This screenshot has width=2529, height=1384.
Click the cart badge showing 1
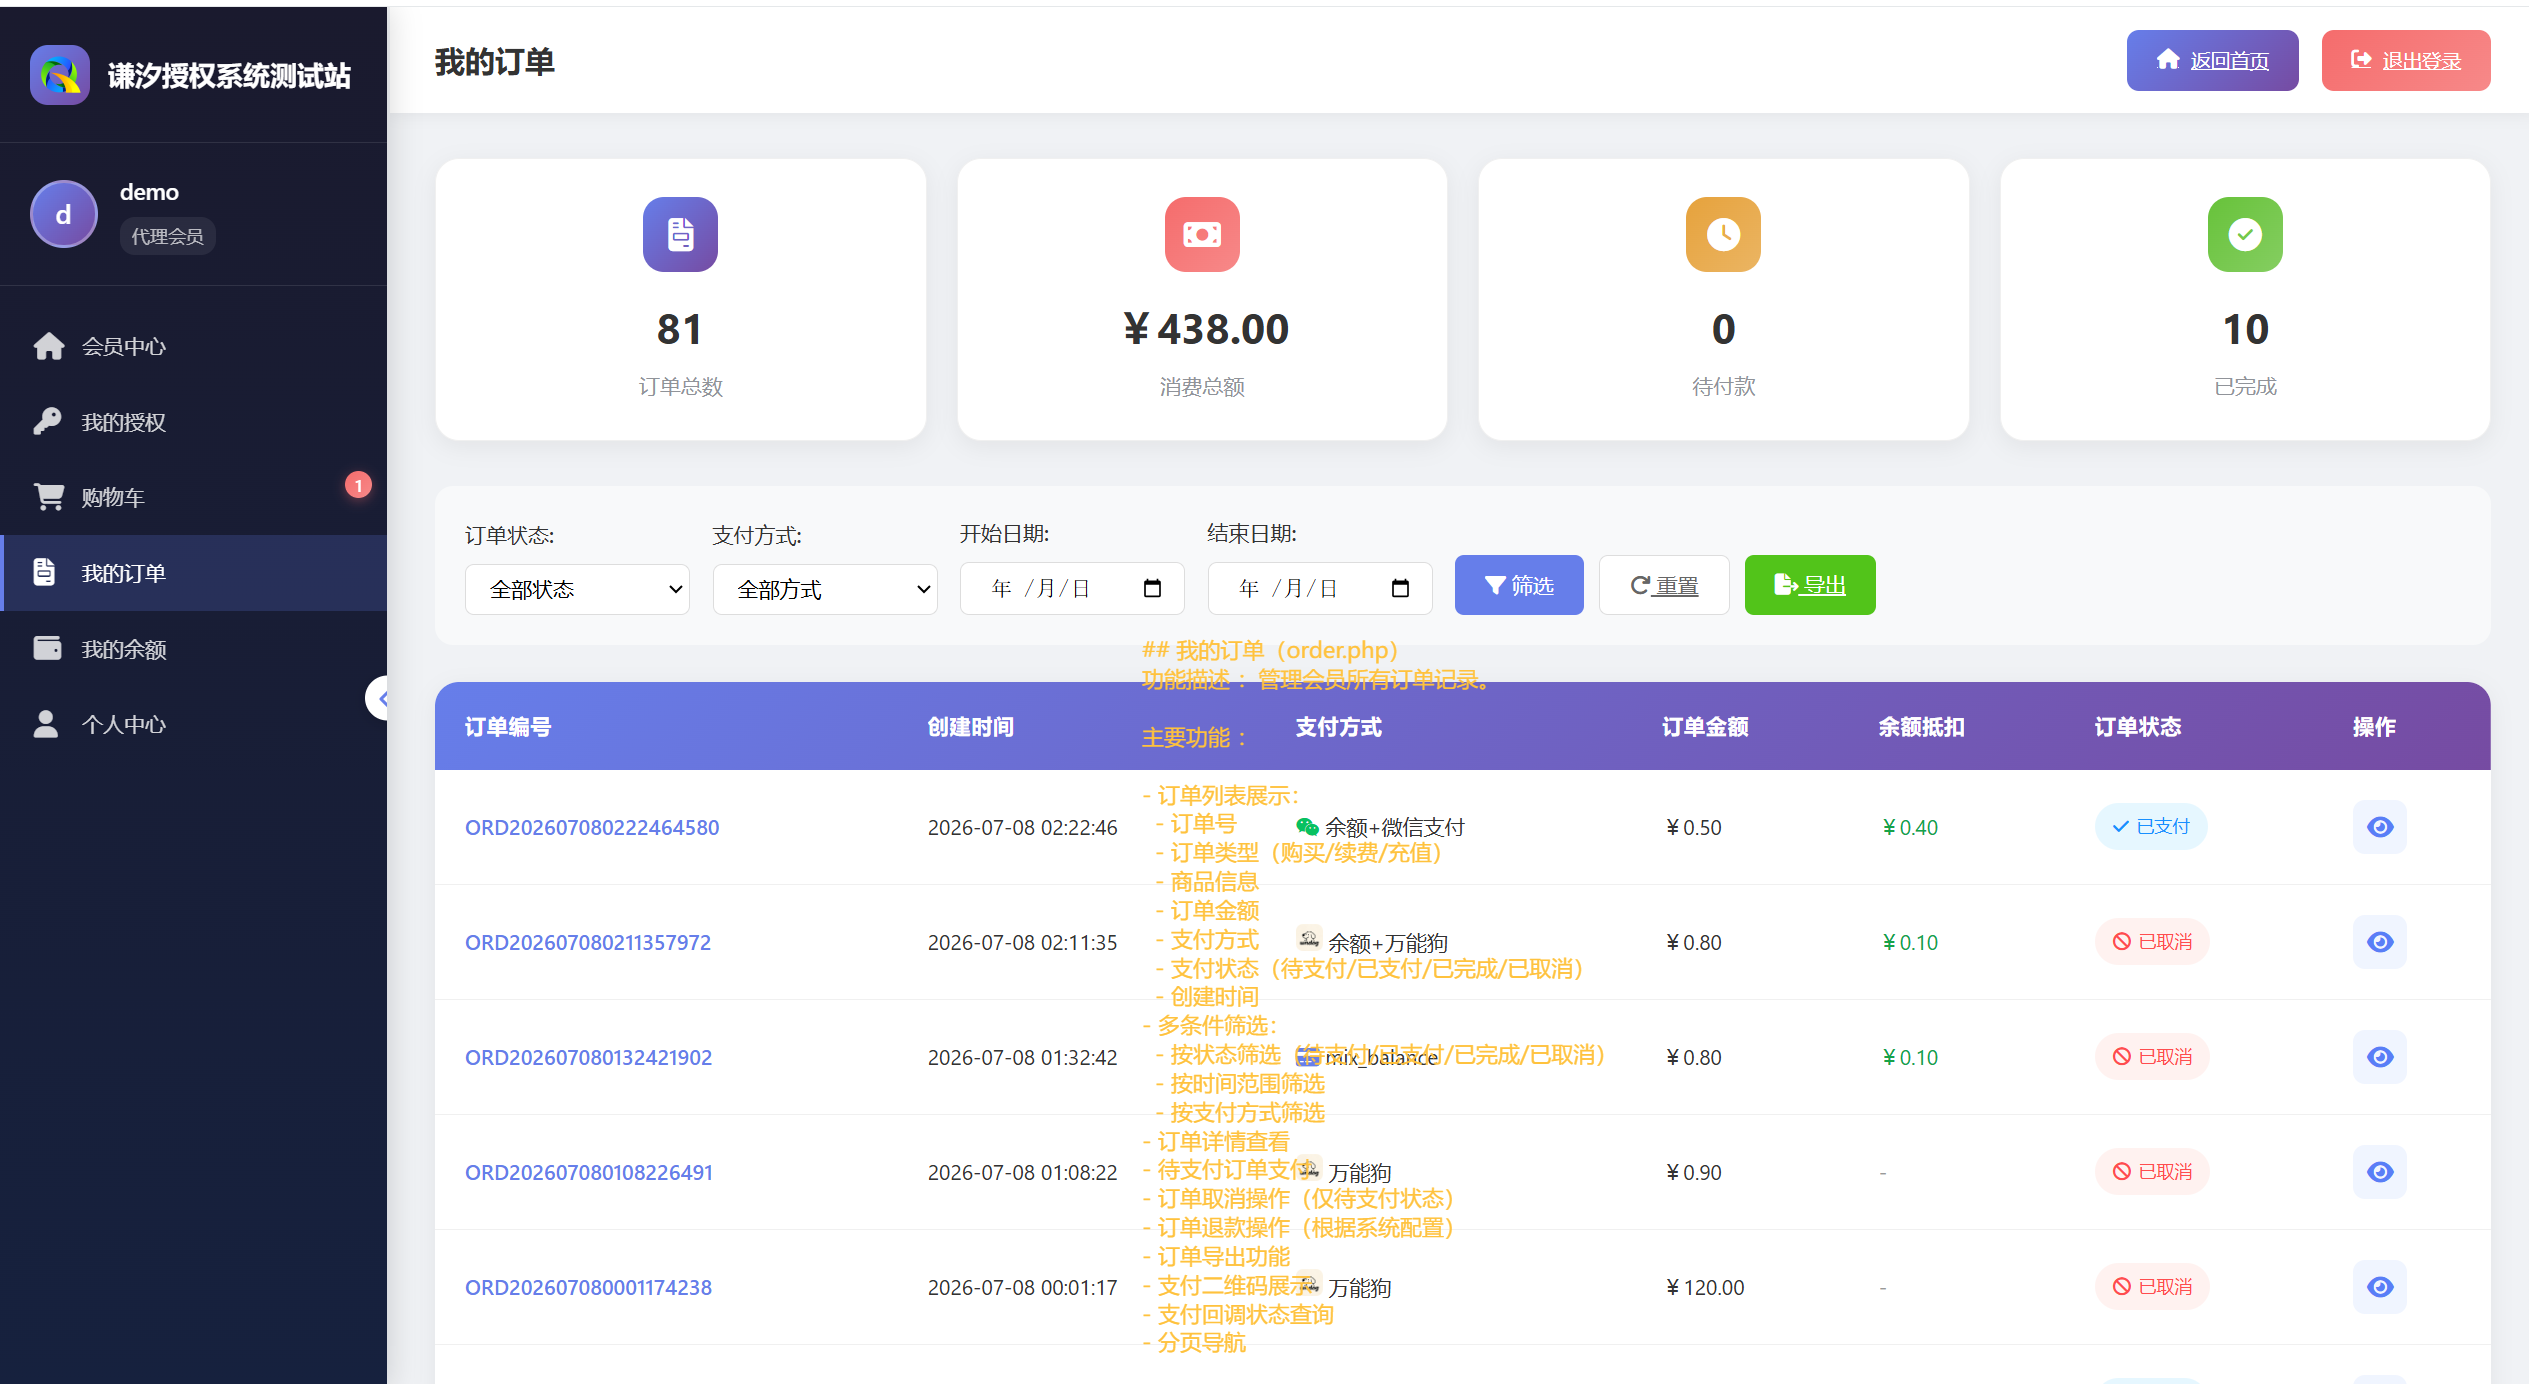[358, 485]
